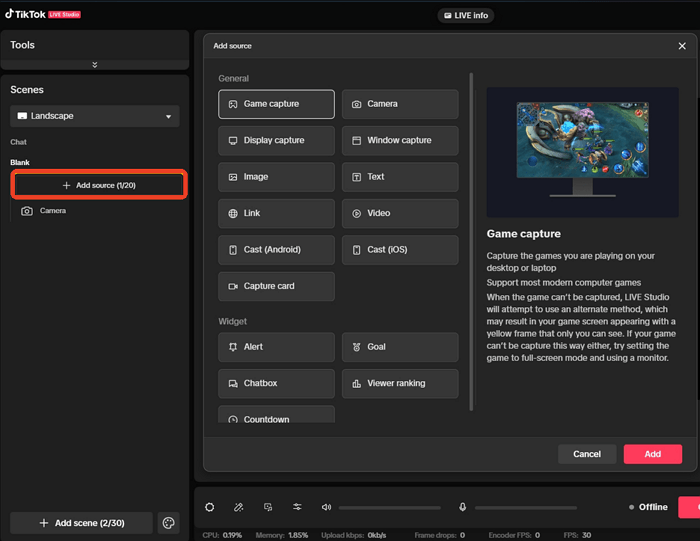This screenshot has width=700, height=541.
Task: Select the Chat scene
Action: tap(18, 142)
